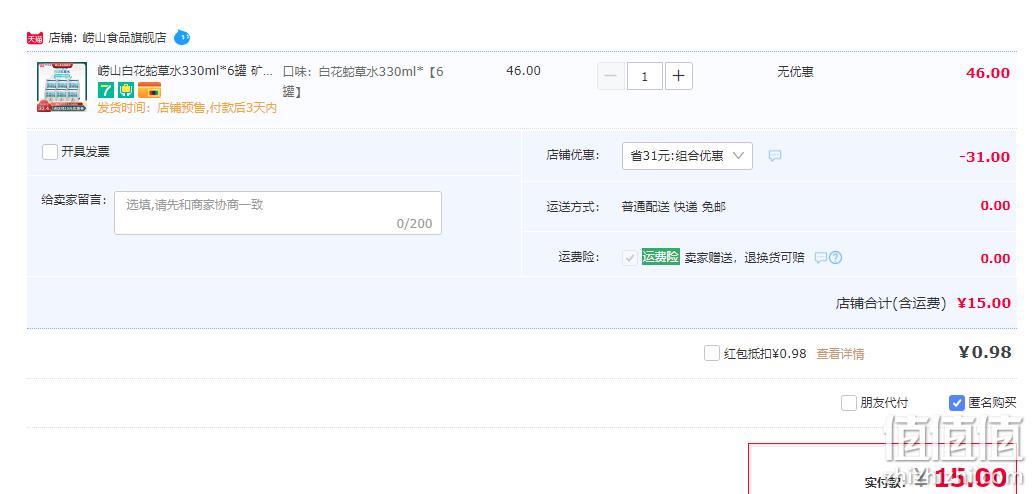The height and width of the screenshot is (494, 1033).
Task: Click the 口味: 白花蛇草水330ml* flavor text
Action: coord(363,81)
